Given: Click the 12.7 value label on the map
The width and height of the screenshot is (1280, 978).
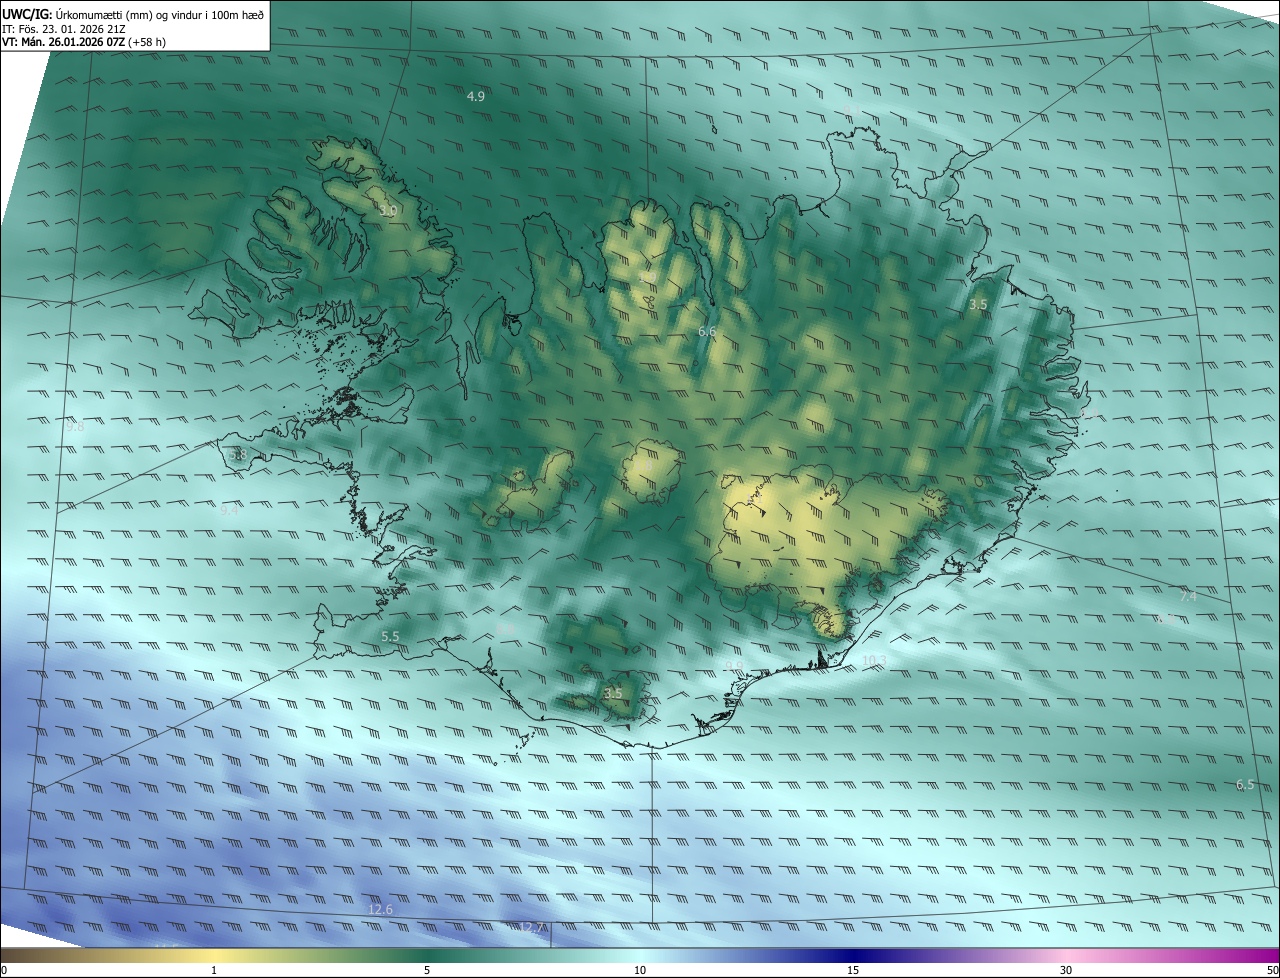Looking at the screenshot, I should point(533,929).
